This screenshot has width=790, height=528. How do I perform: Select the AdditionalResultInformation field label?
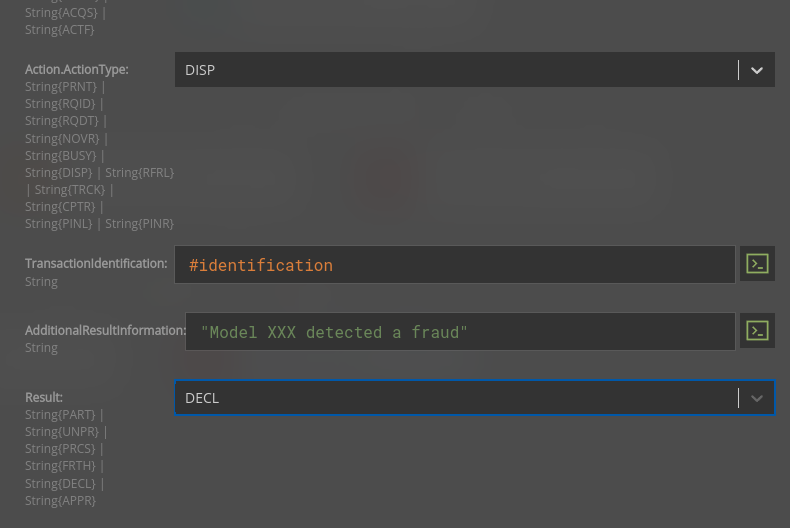click(105, 331)
